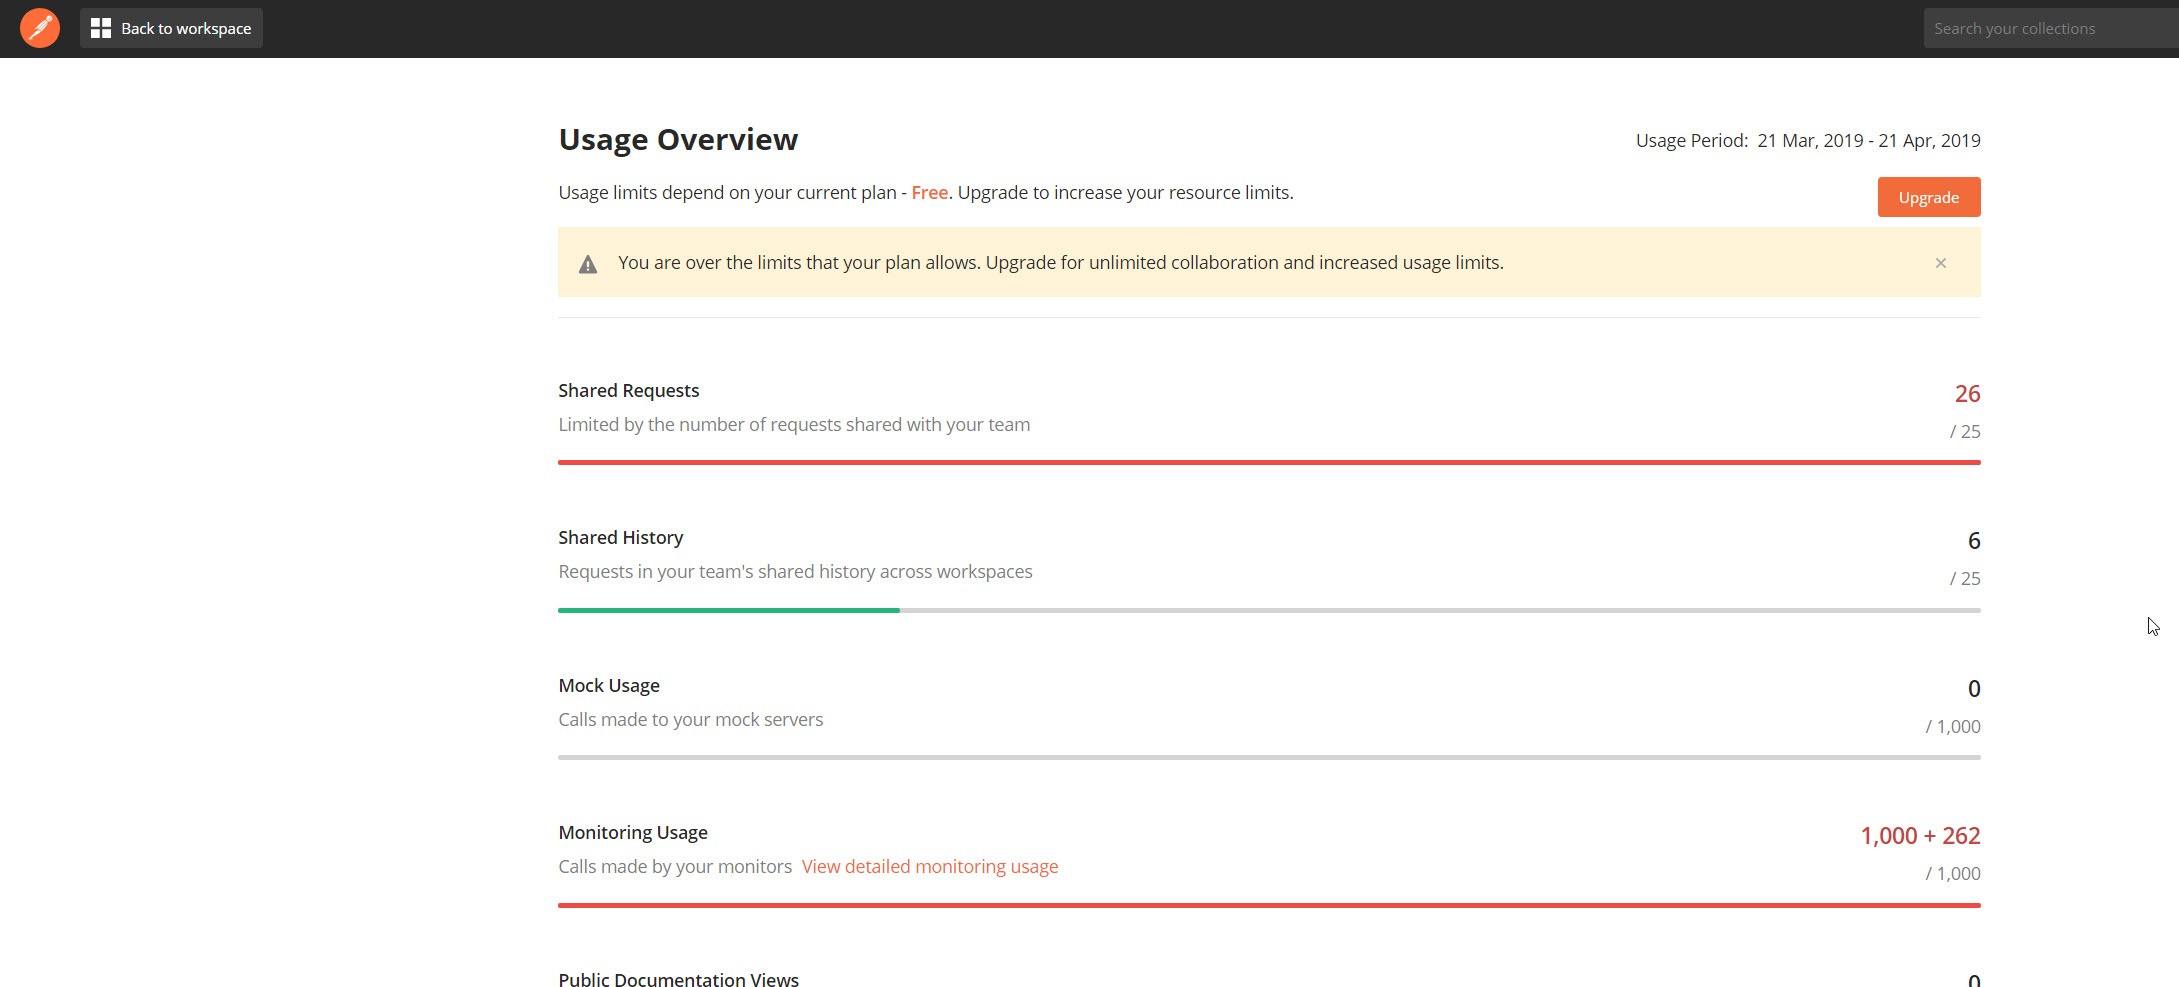
Task: Click the Postman logo icon
Action: click(40, 28)
